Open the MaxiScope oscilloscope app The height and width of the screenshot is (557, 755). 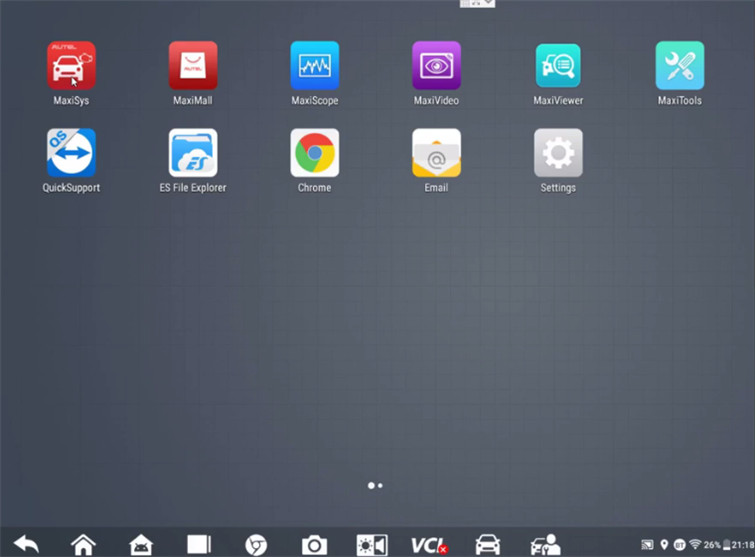315,65
